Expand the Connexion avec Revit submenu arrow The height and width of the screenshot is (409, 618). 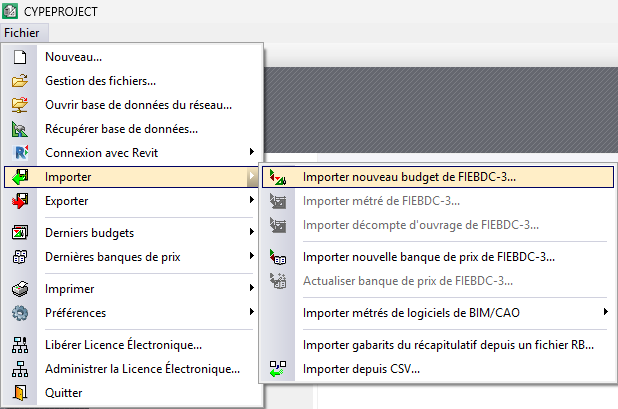[x=252, y=152]
